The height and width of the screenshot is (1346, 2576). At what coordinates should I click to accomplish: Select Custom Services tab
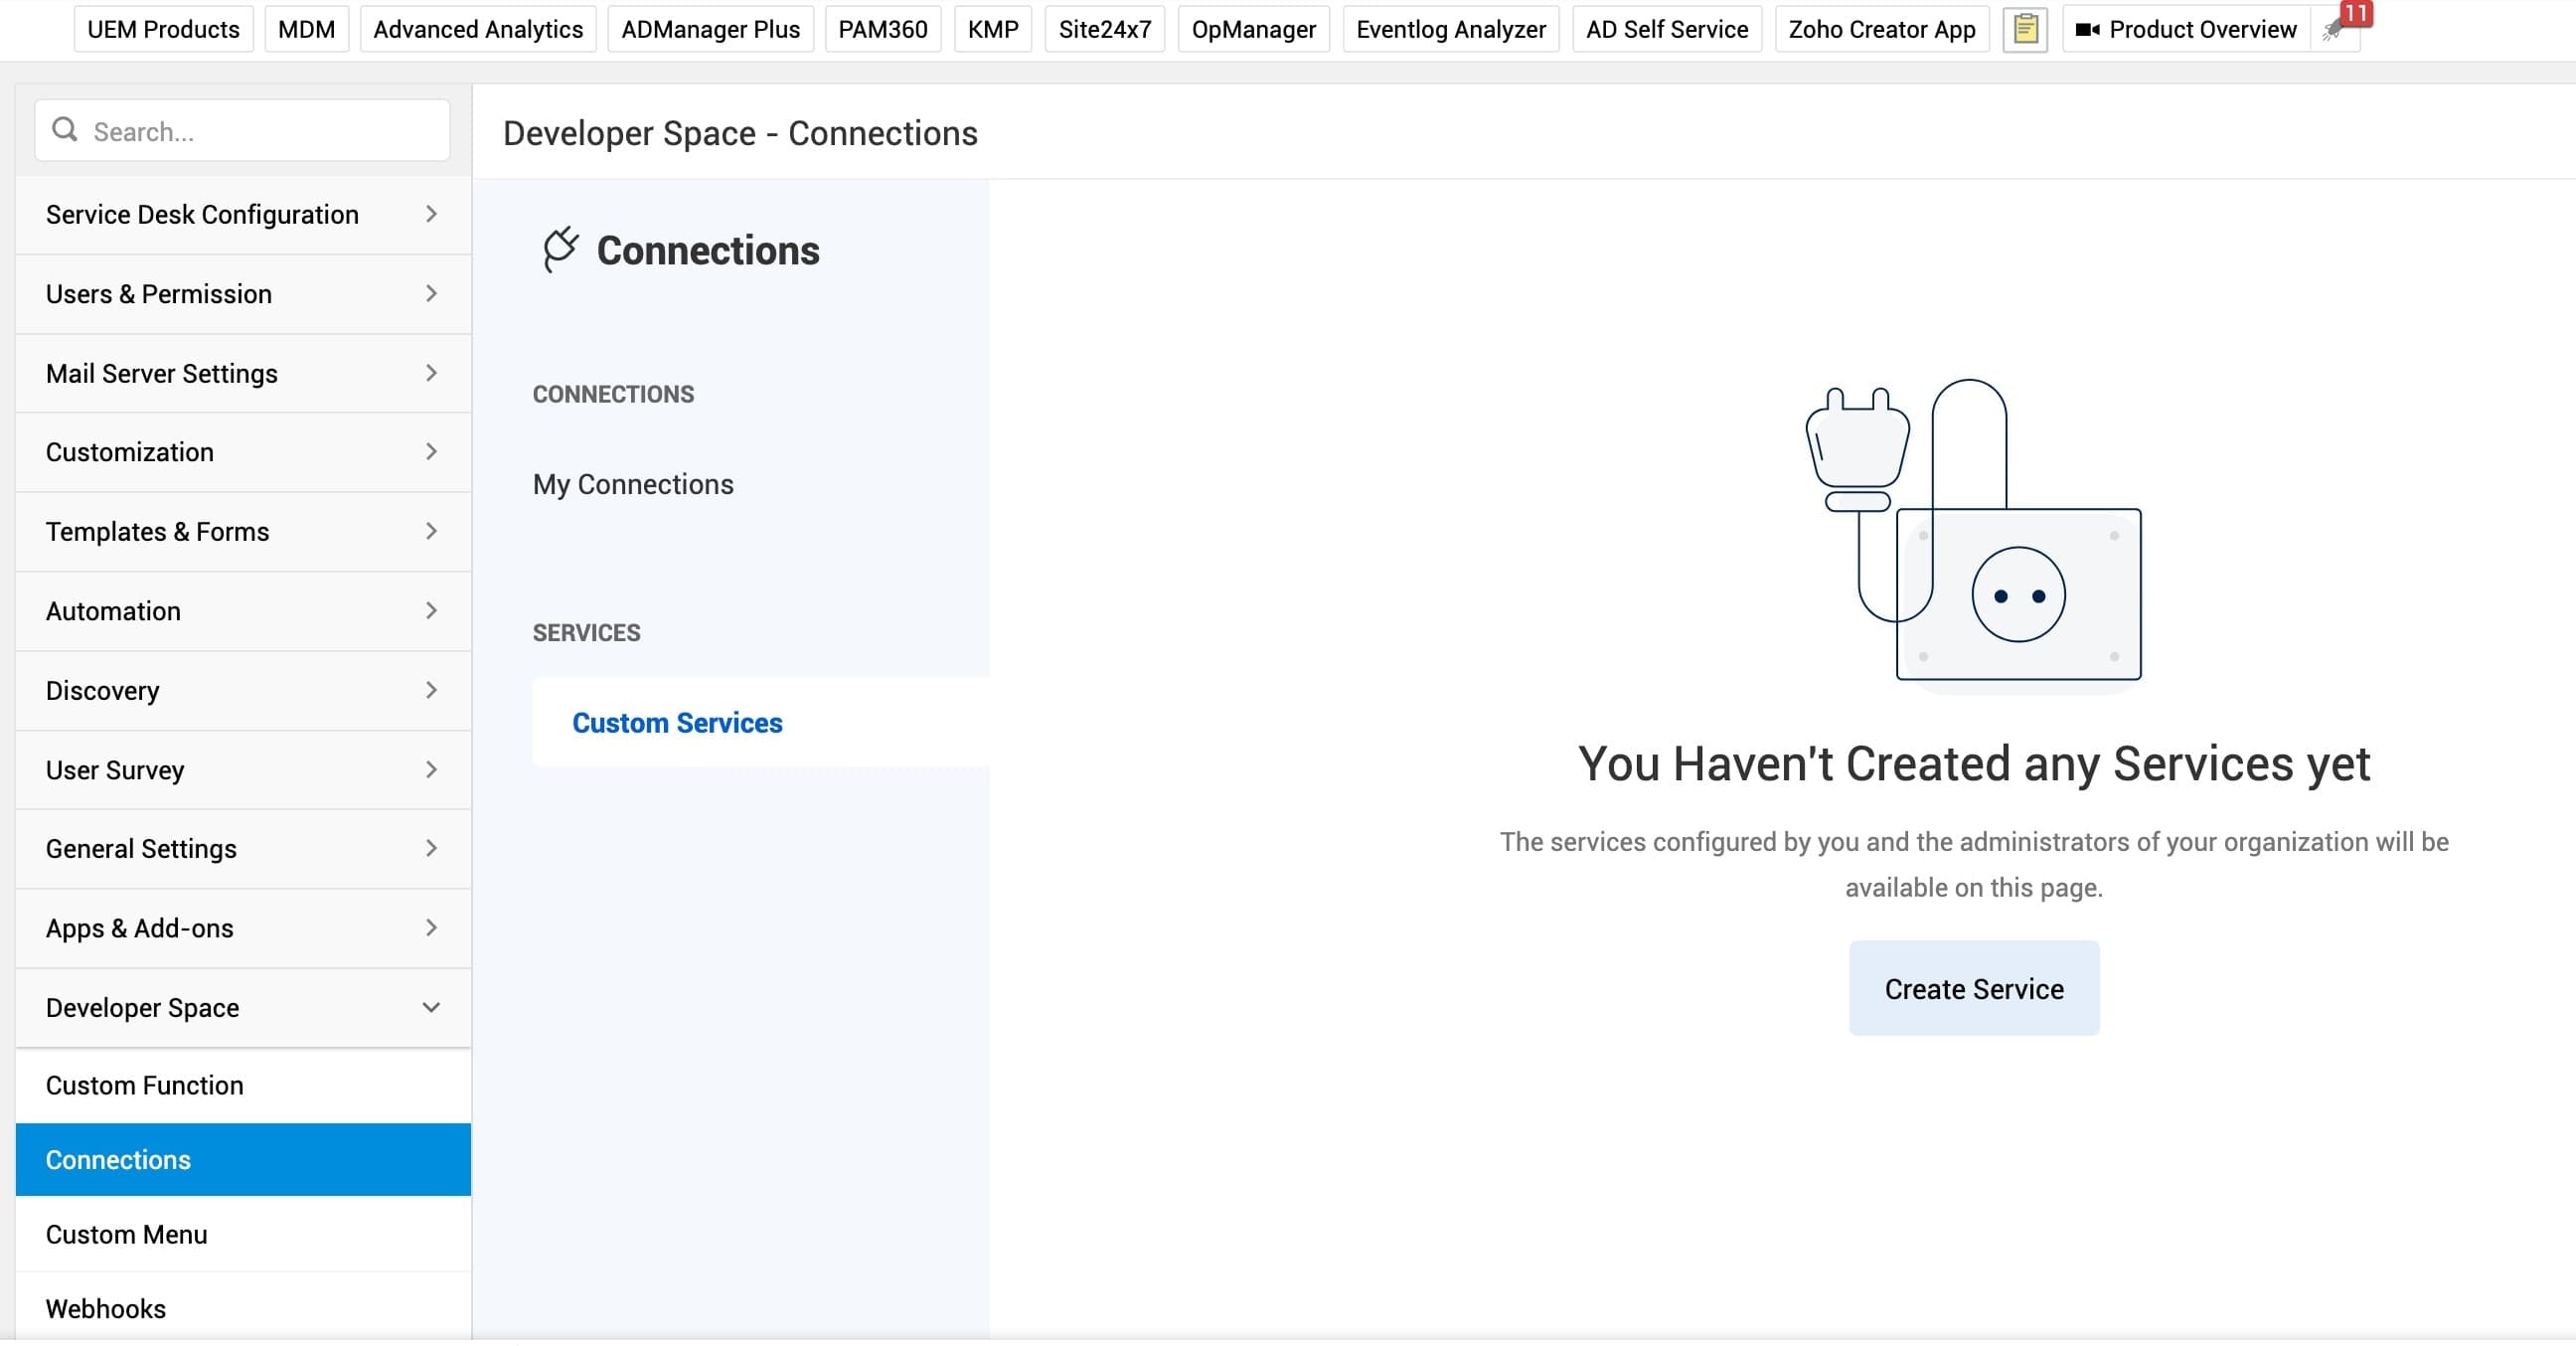677,723
